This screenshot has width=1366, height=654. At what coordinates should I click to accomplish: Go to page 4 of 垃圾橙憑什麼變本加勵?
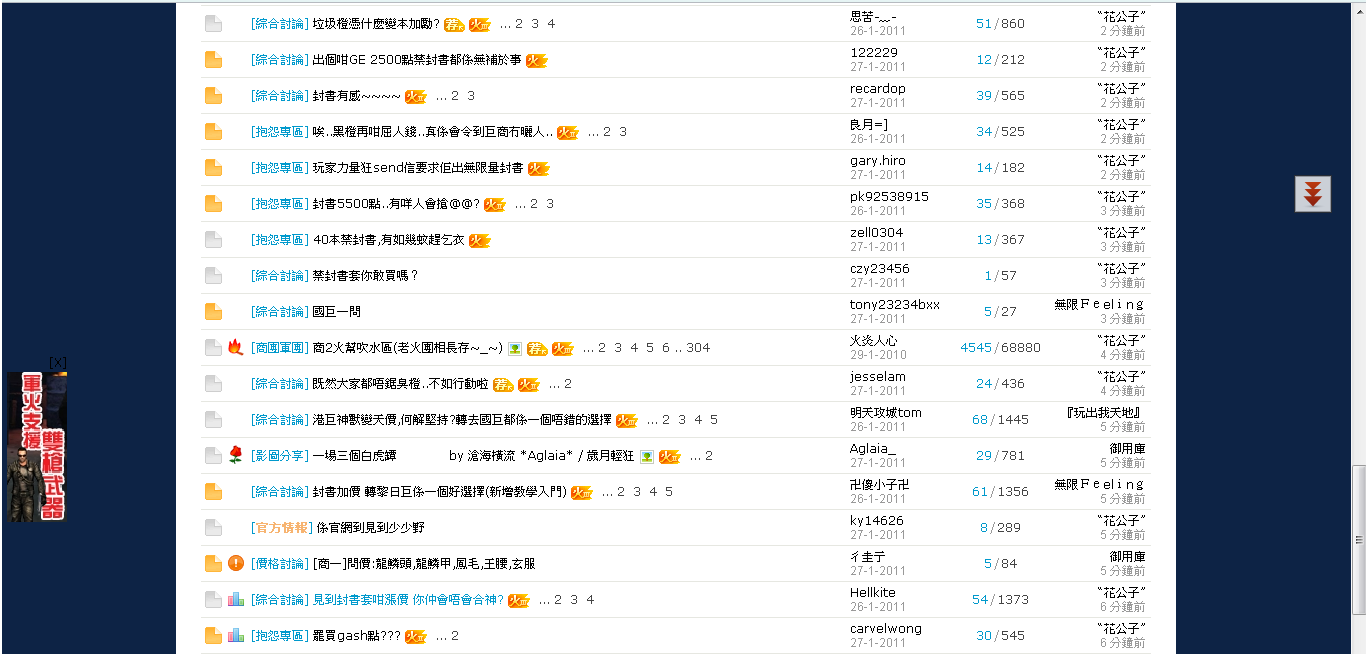[551, 24]
